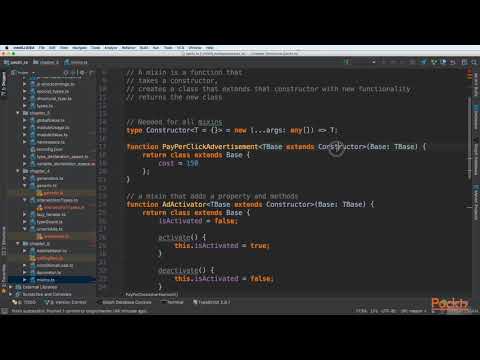Open the TODO tool window
Image resolution: width=480 pixels, height=360 pixels.
tap(24, 302)
